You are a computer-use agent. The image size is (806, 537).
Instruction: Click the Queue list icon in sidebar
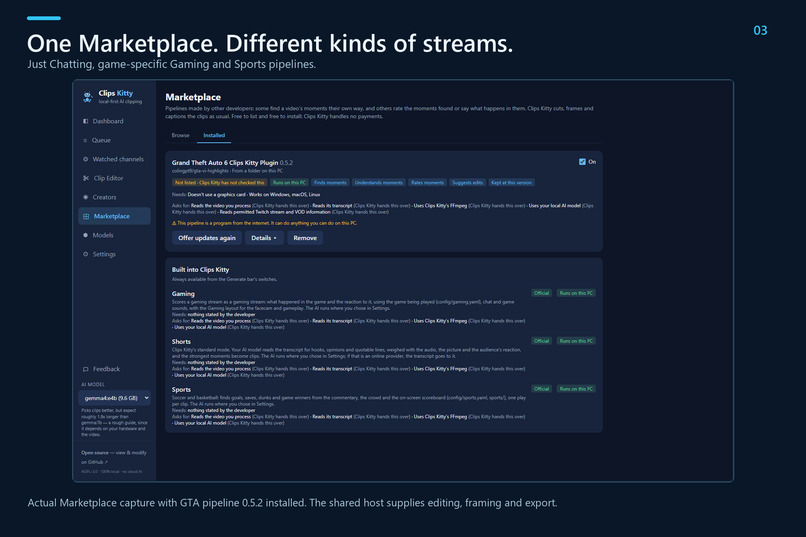click(x=85, y=140)
